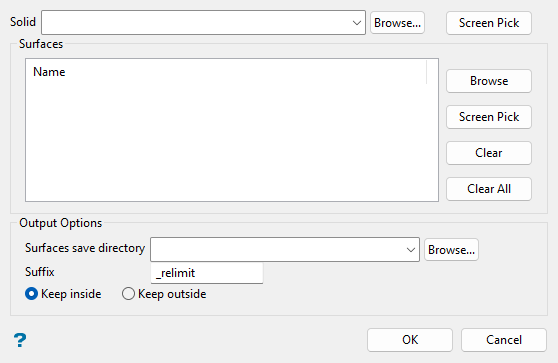Browse for surfaces in Surfaces group
The height and width of the screenshot is (363, 558).
tap(489, 81)
